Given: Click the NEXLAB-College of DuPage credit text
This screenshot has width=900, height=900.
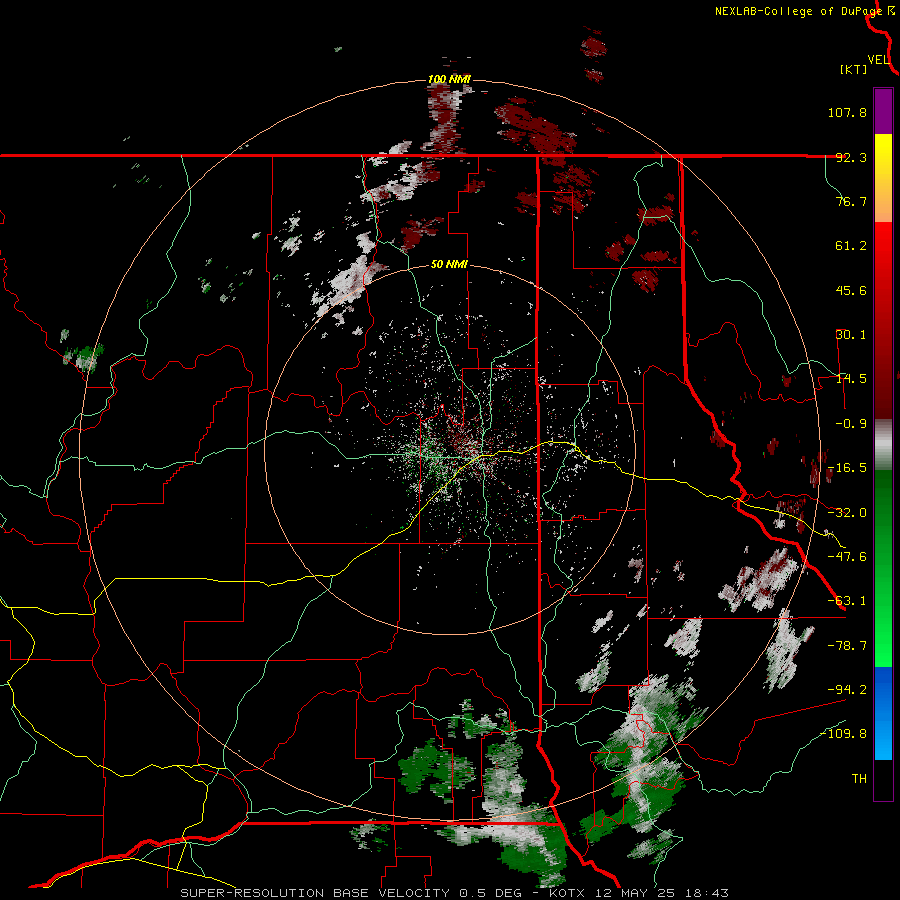Looking at the screenshot, I should pos(799,11).
